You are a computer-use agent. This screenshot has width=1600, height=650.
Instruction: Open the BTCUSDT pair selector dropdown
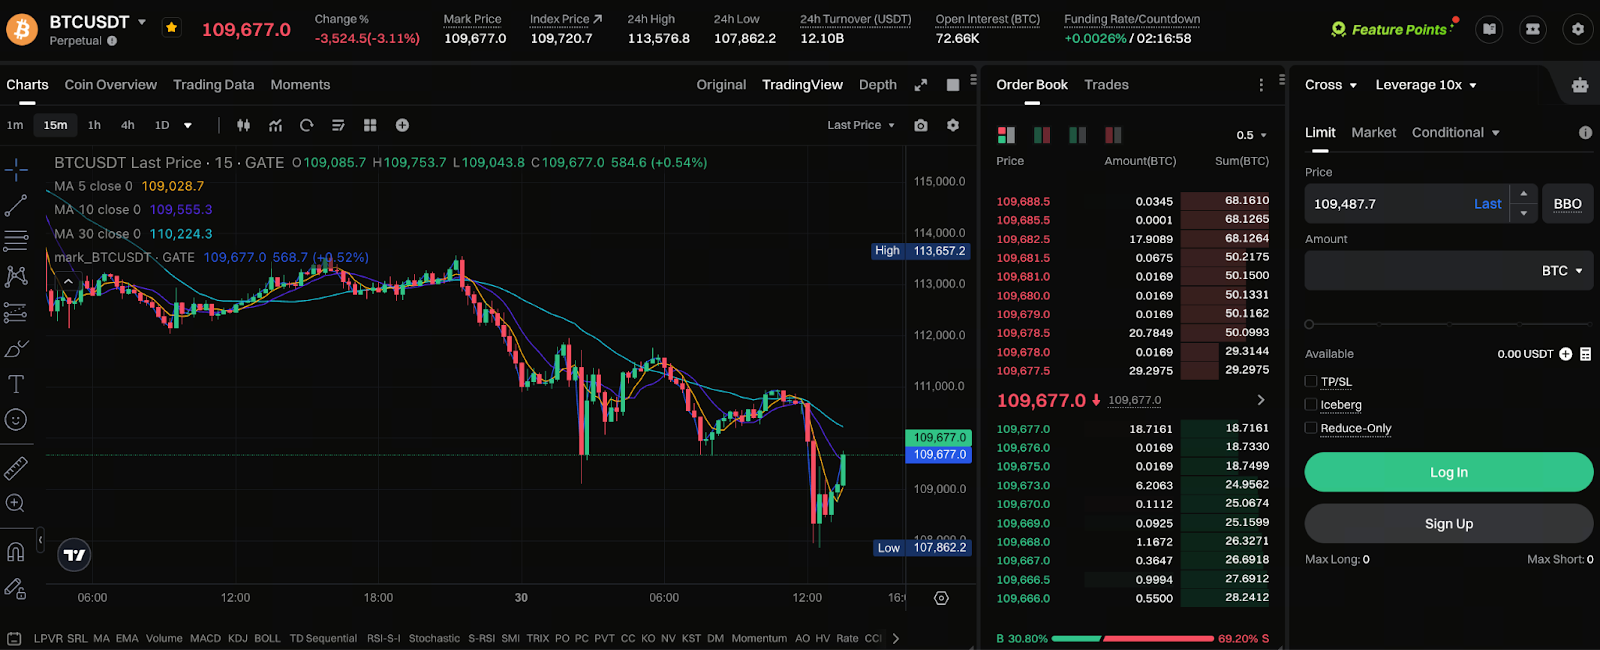(x=142, y=22)
